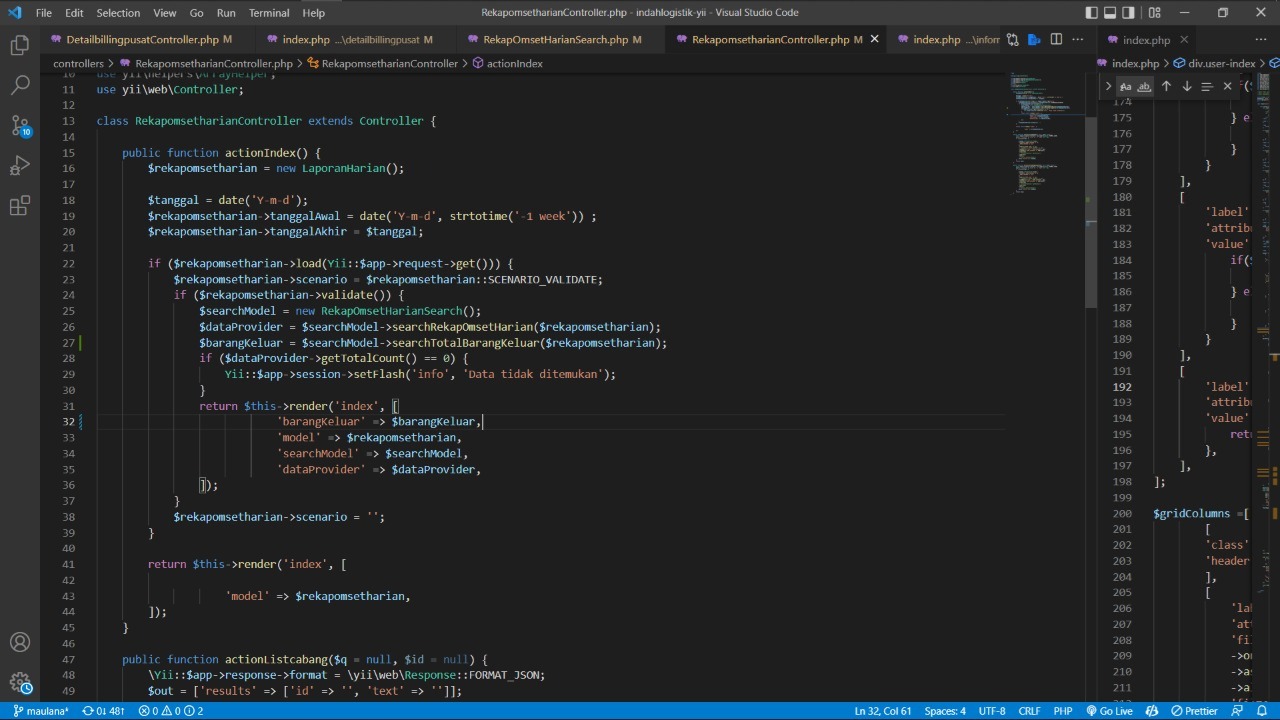The image size is (1280, 720).
Task: Toggle the bottom panel layout button
Action: [x=1110, y=13]
